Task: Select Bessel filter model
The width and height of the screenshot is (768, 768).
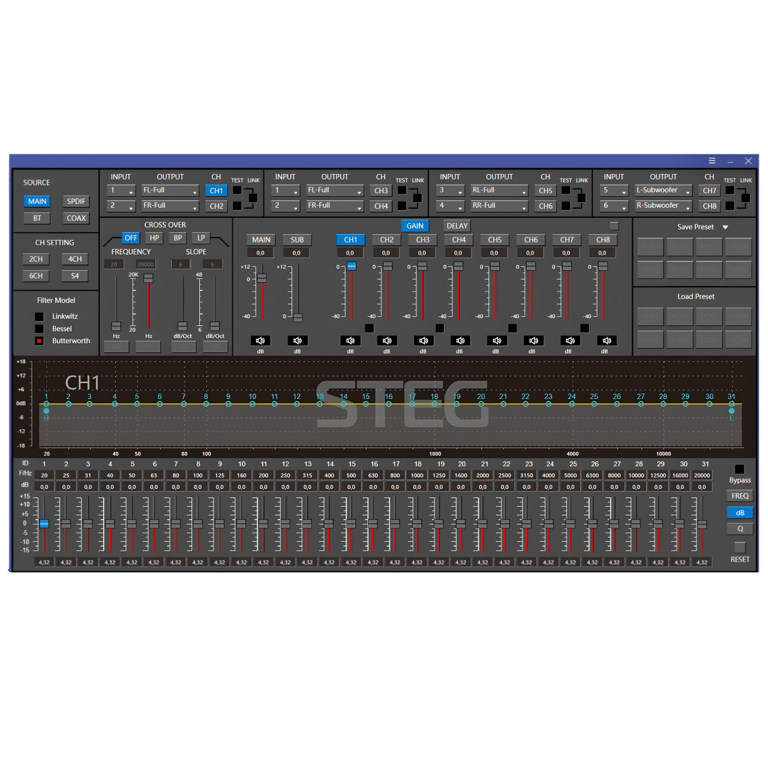Action: [x=39, y=329]
